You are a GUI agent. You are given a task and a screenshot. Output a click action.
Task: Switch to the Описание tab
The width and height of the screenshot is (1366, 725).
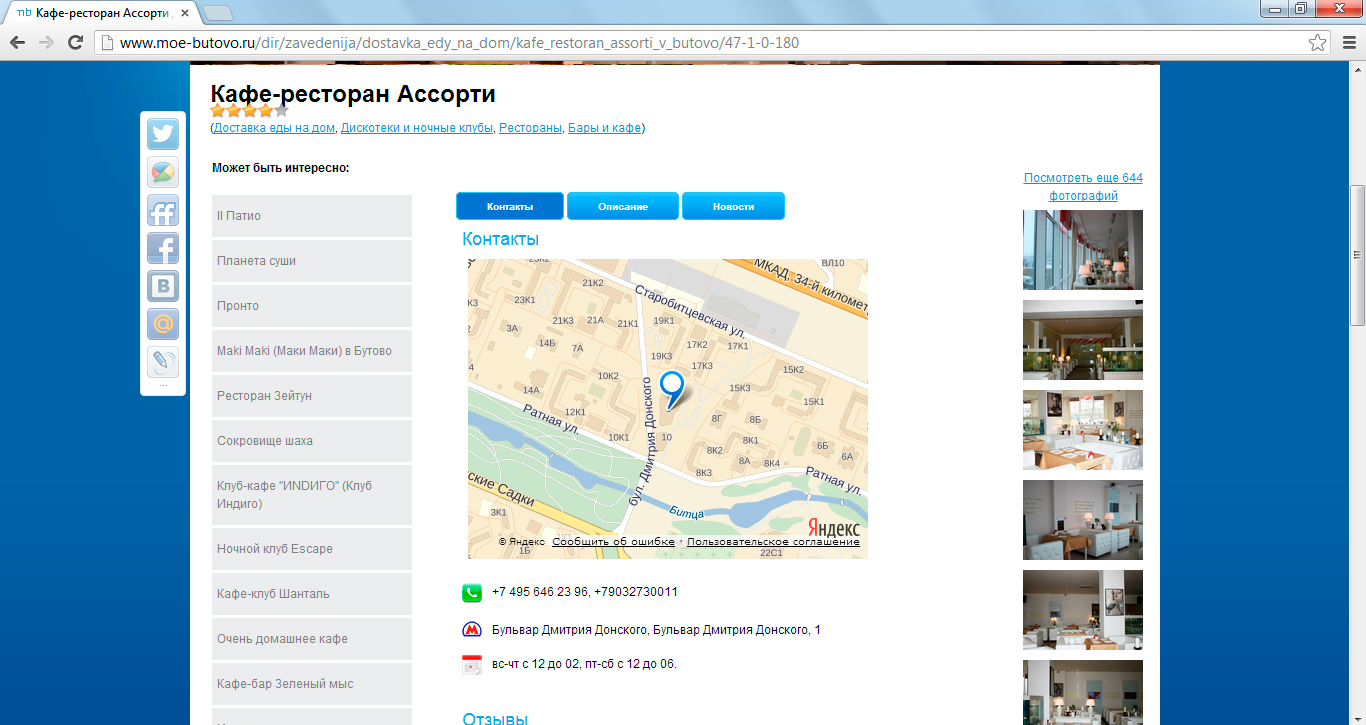(x=623, y=206)
